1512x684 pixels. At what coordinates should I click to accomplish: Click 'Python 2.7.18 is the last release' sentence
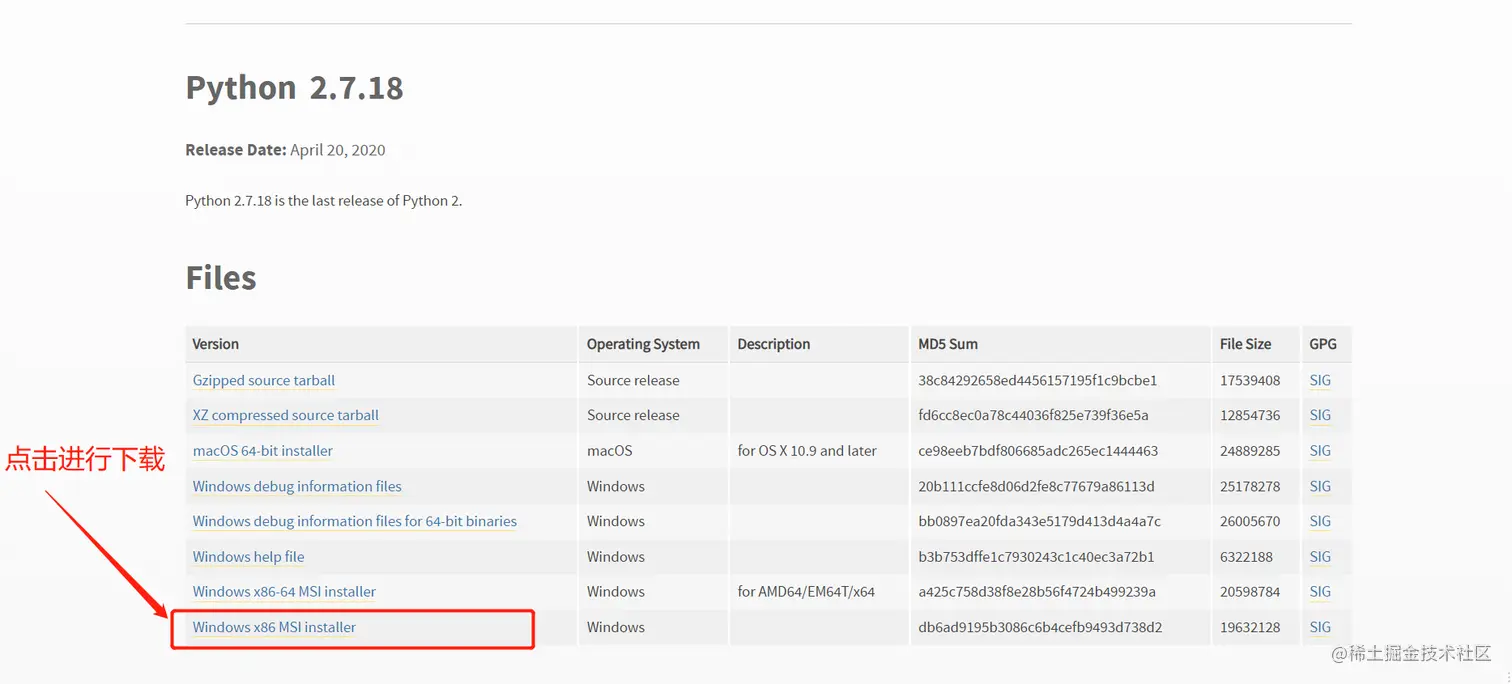click(323, 201)
